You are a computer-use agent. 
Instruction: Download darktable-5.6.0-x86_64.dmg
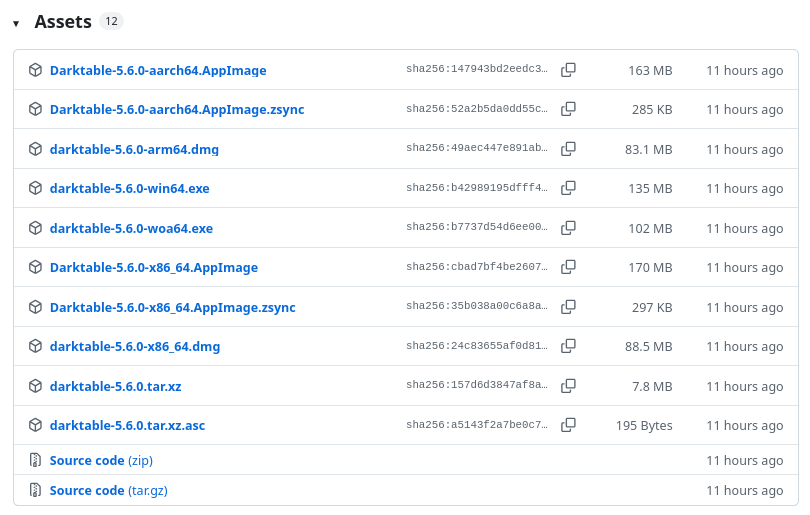coord(135,347)
